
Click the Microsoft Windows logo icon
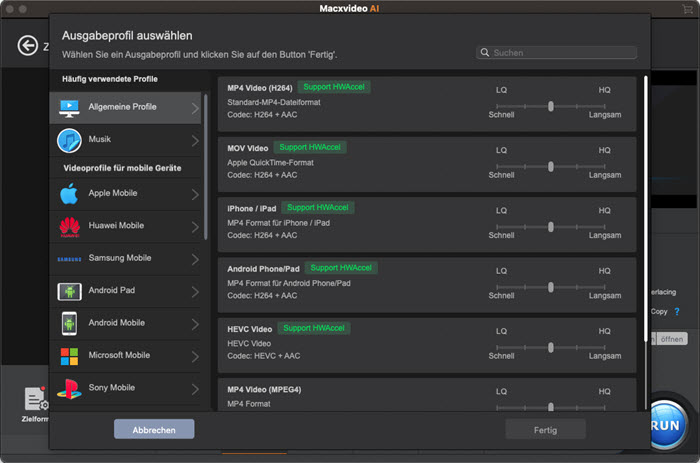(x=69, y=356)
